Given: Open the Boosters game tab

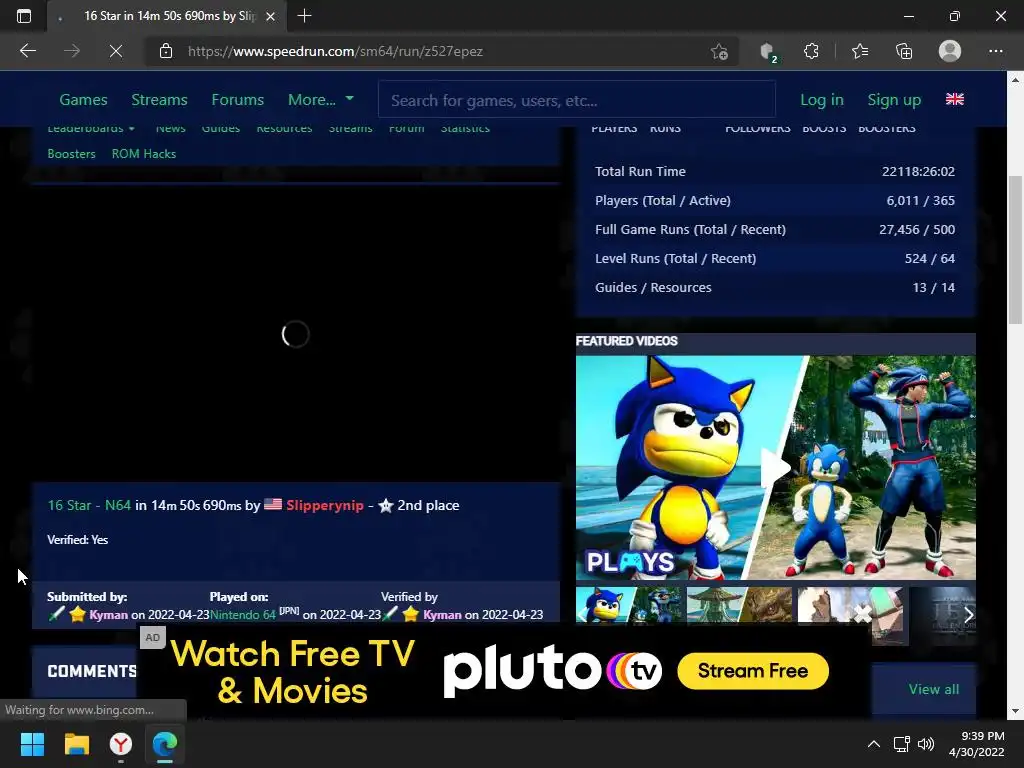Looking at the screenshot, I should (x=71, y=153).
